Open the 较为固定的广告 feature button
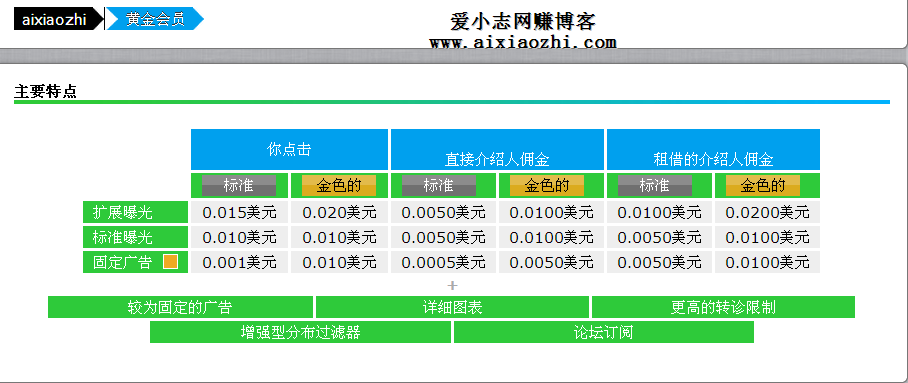The height and width of the screenshot is (383, 908). tap(180, 307)
